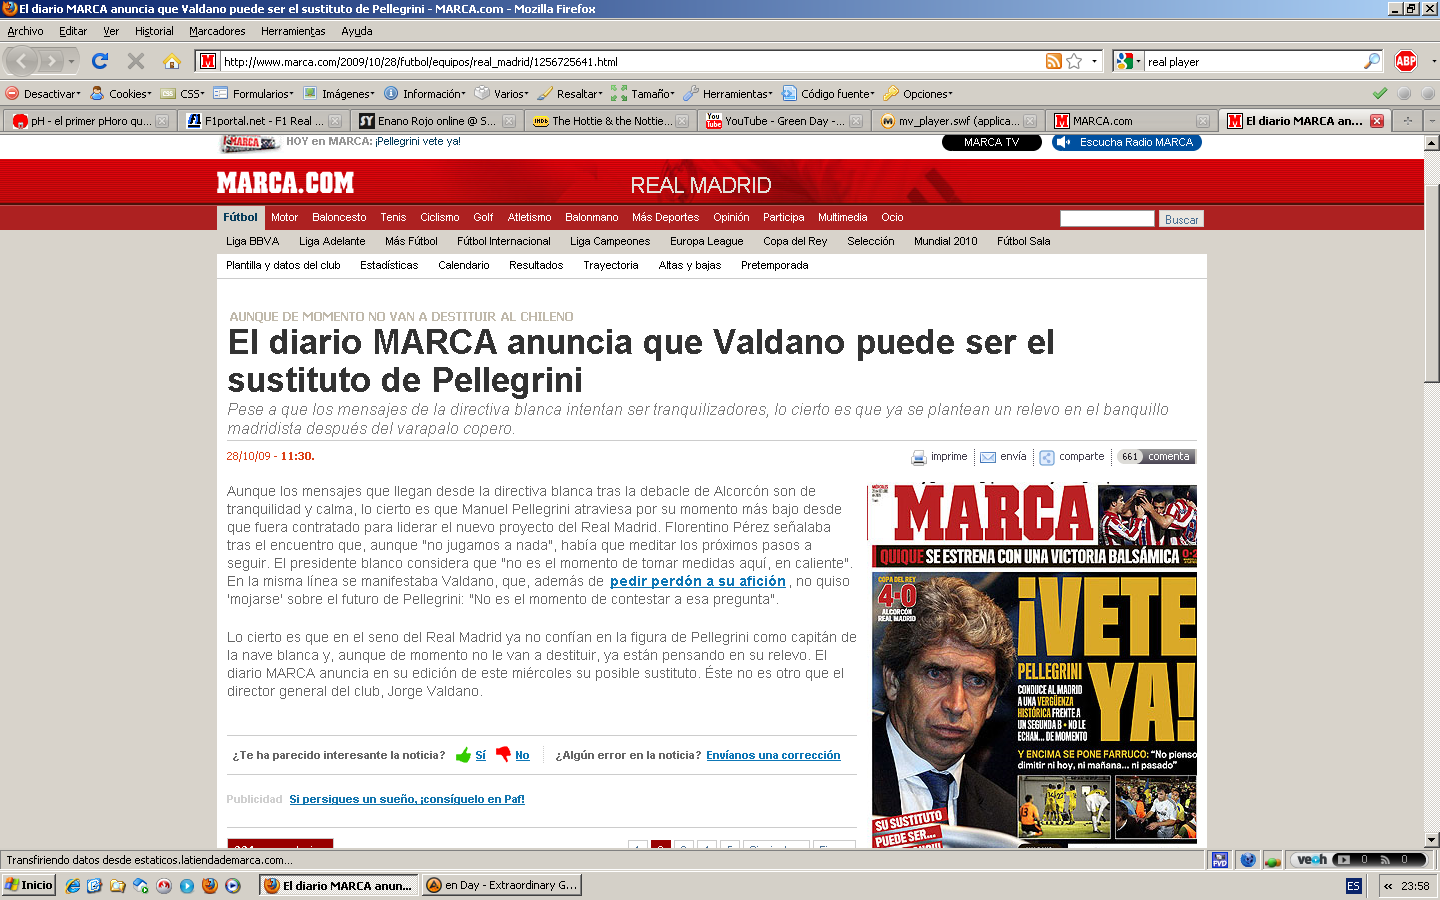The width and height of the screenshot is (1440, 900).
Task: Open the Marcadores menu
Action: point(217,31)
